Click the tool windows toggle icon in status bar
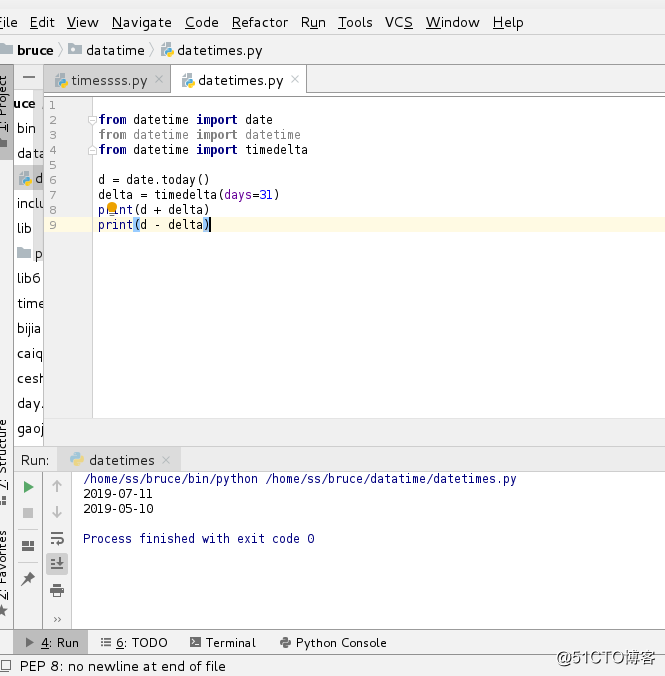The height and width of the screenshot is (676, 665). tap(6, 665)
